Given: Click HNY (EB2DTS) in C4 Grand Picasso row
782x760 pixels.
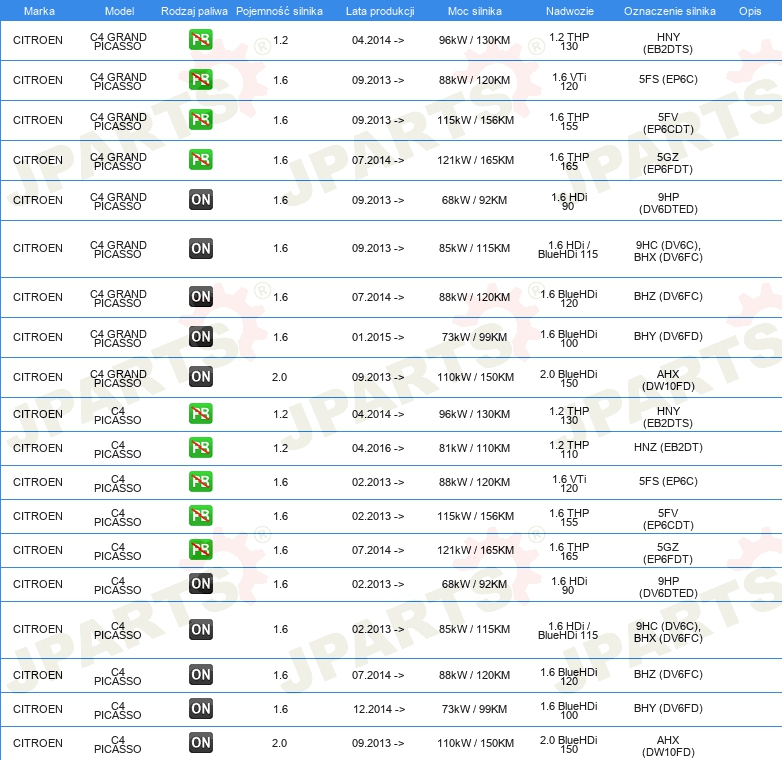Looking at the screenshot, I should [668, 43].
